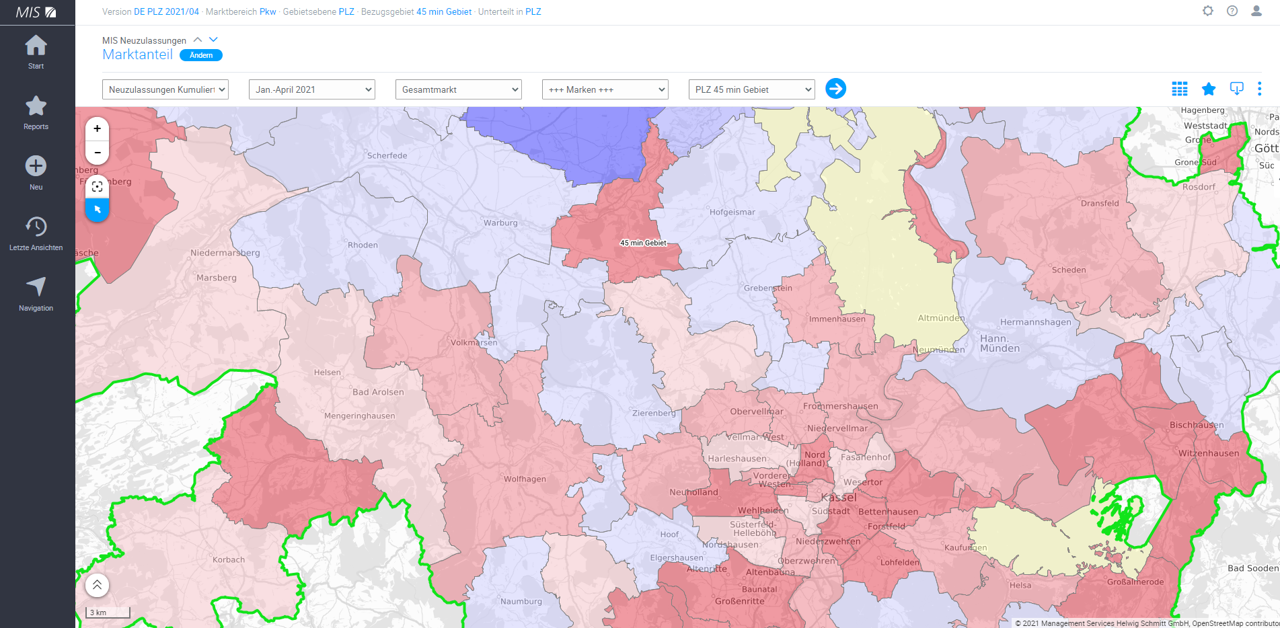Click the Bad Arolsen map label
Screen dimensions: 1280x628
[378, 392]
